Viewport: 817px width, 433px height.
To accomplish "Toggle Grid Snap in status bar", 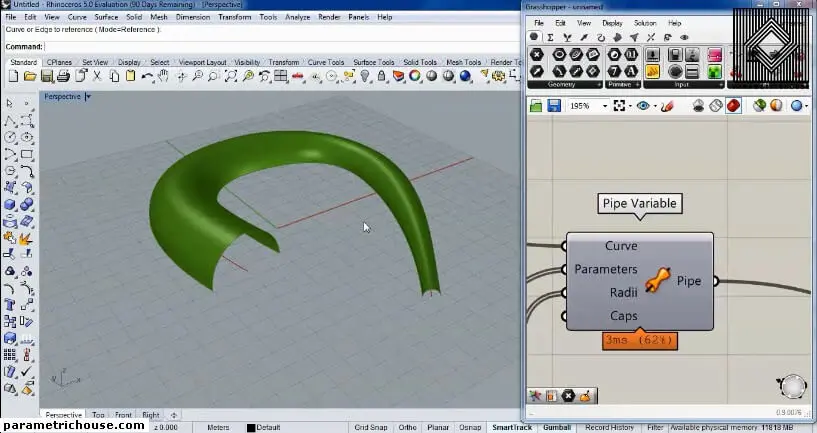I will [x=370, y=427].
